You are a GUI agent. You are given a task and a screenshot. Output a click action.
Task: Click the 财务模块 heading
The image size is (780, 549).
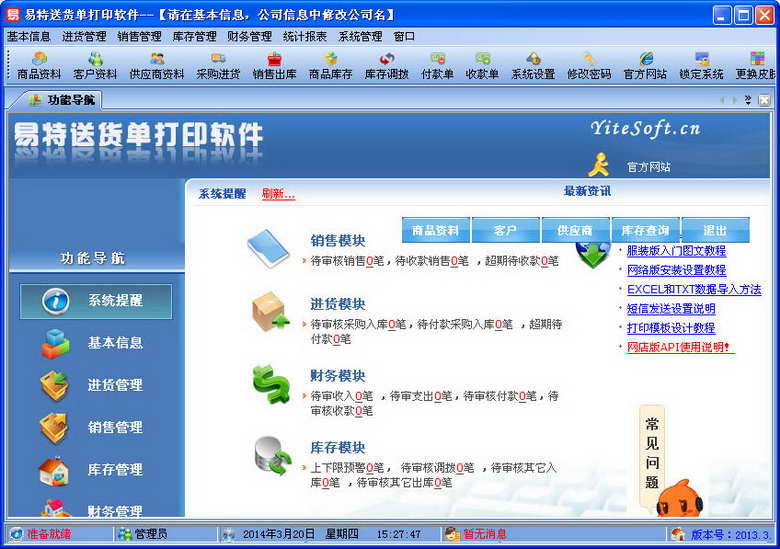click(x=338, y=376)
